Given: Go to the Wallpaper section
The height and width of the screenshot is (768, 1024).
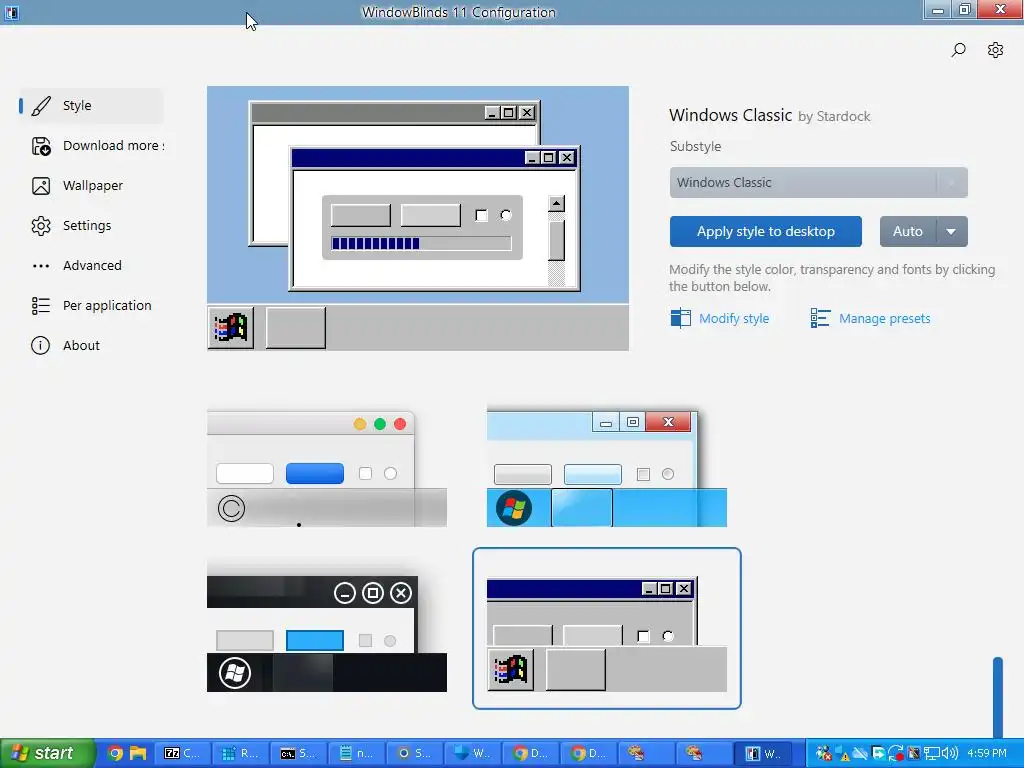Looking at the screenshot, I should 91,185.
